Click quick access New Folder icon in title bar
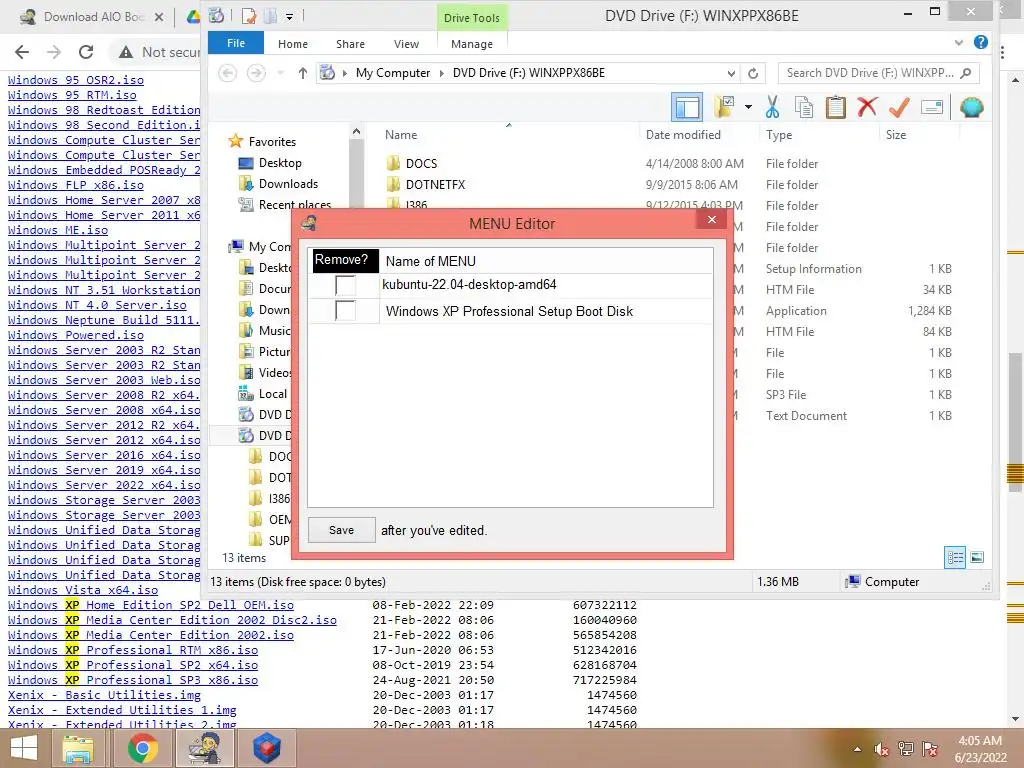The height and width of the screenshot is (768, 1024). 270,16
